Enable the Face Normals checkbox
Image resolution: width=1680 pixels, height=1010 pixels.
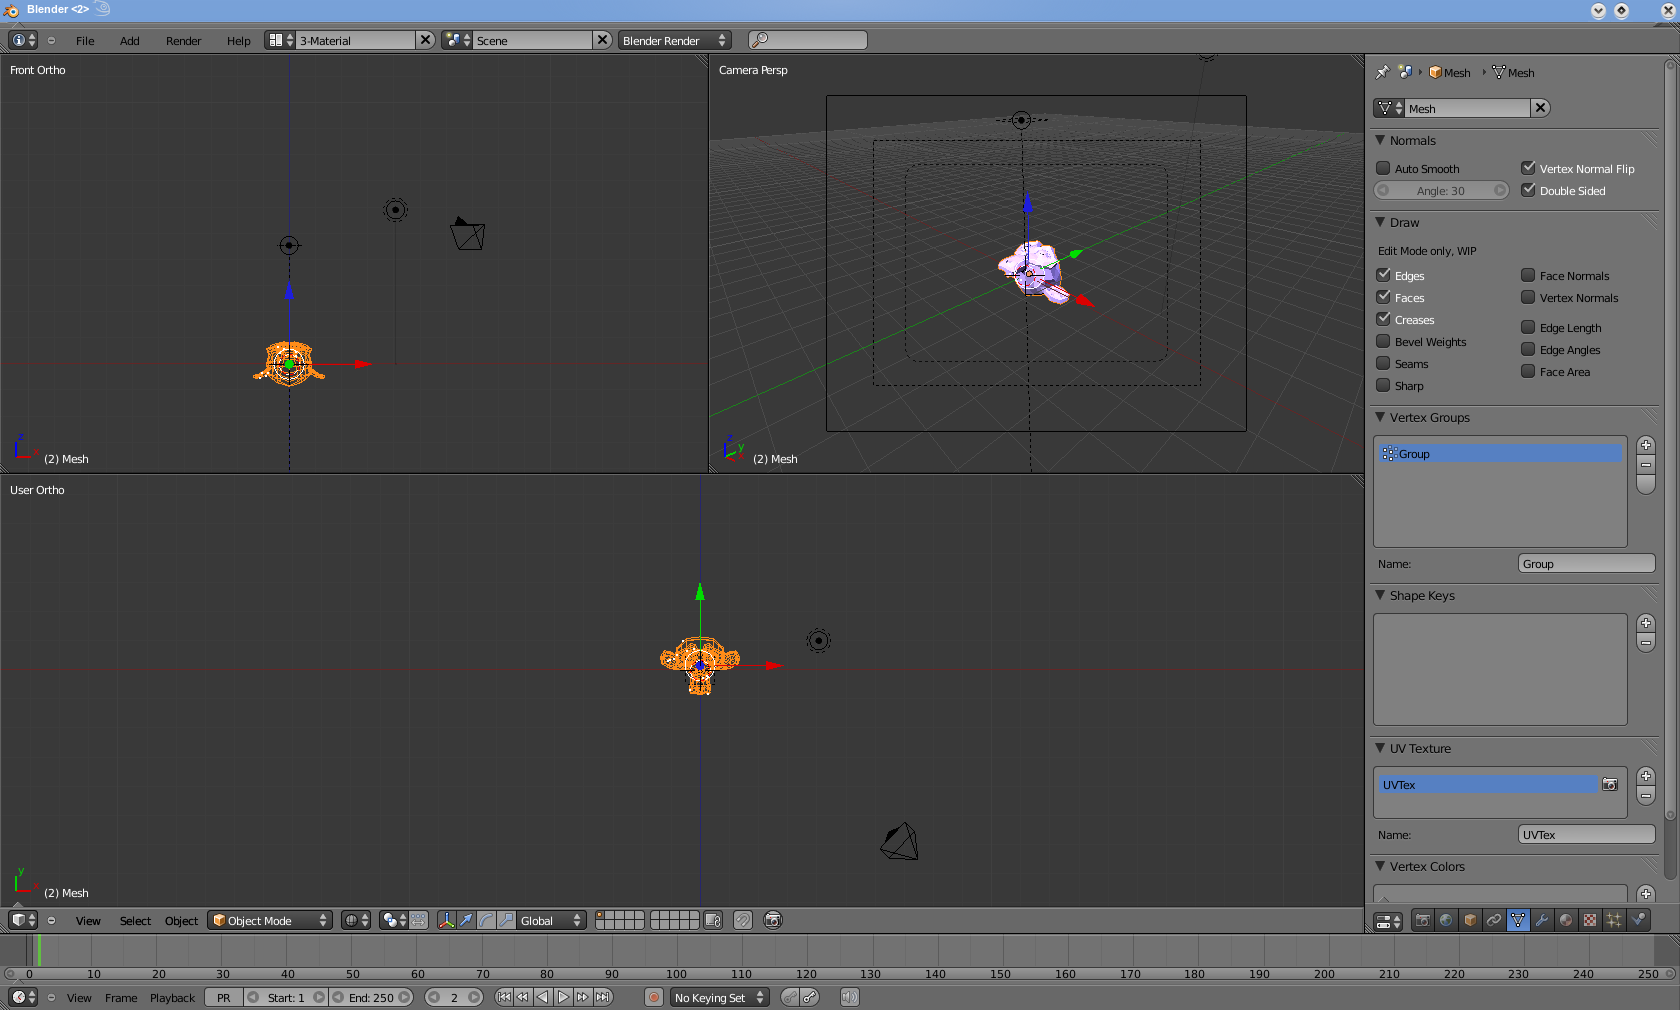click(x=1528, y=275)
